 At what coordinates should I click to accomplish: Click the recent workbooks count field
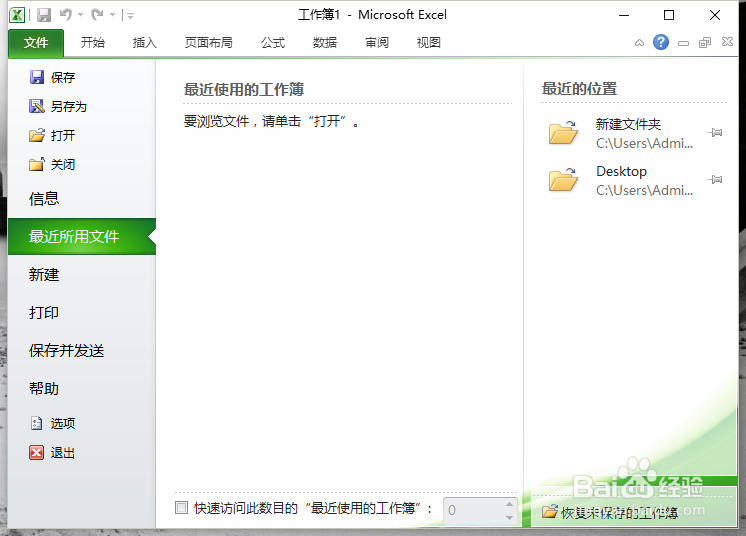474,510
